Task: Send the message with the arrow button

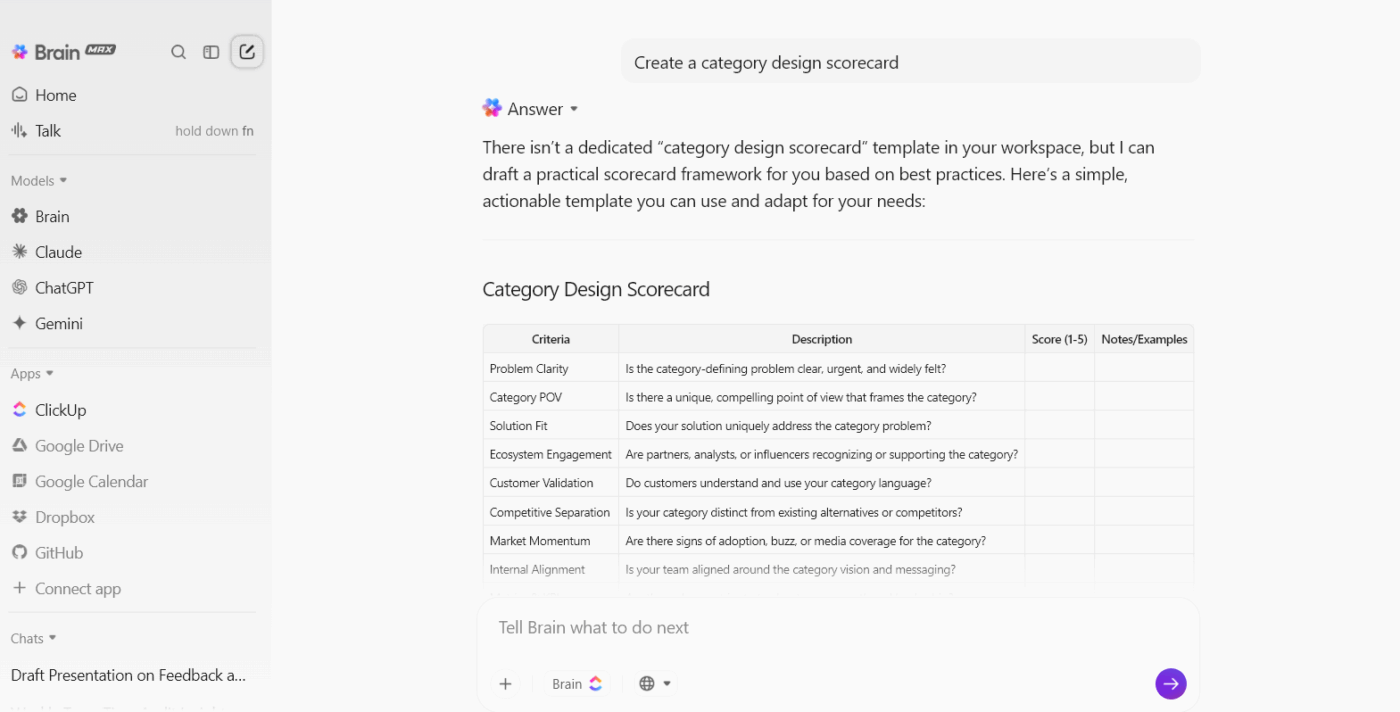Action: (x=1170, y=683)
